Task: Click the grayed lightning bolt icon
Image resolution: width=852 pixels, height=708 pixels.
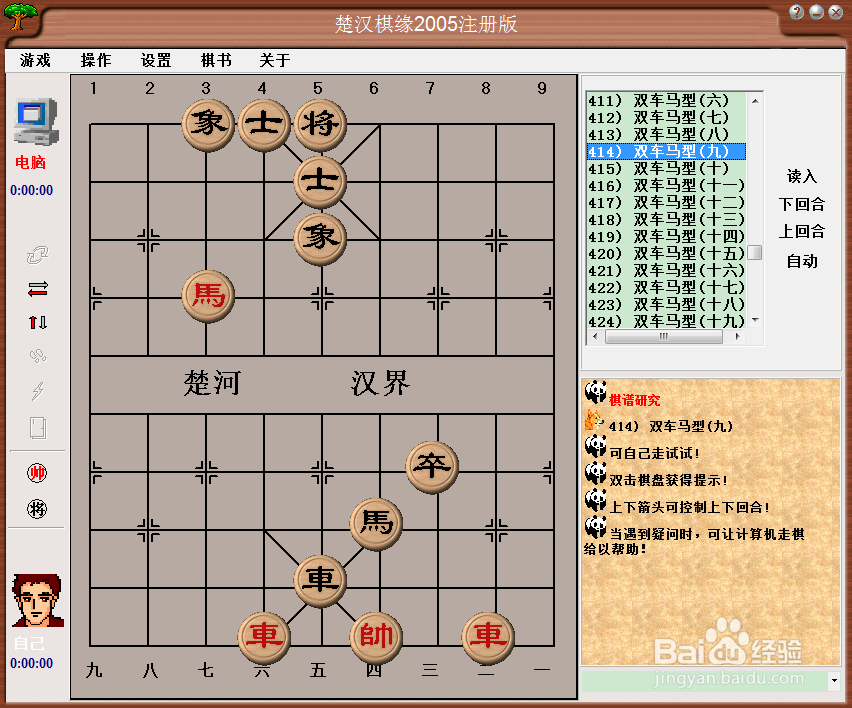Action: (x=37, y=390)
